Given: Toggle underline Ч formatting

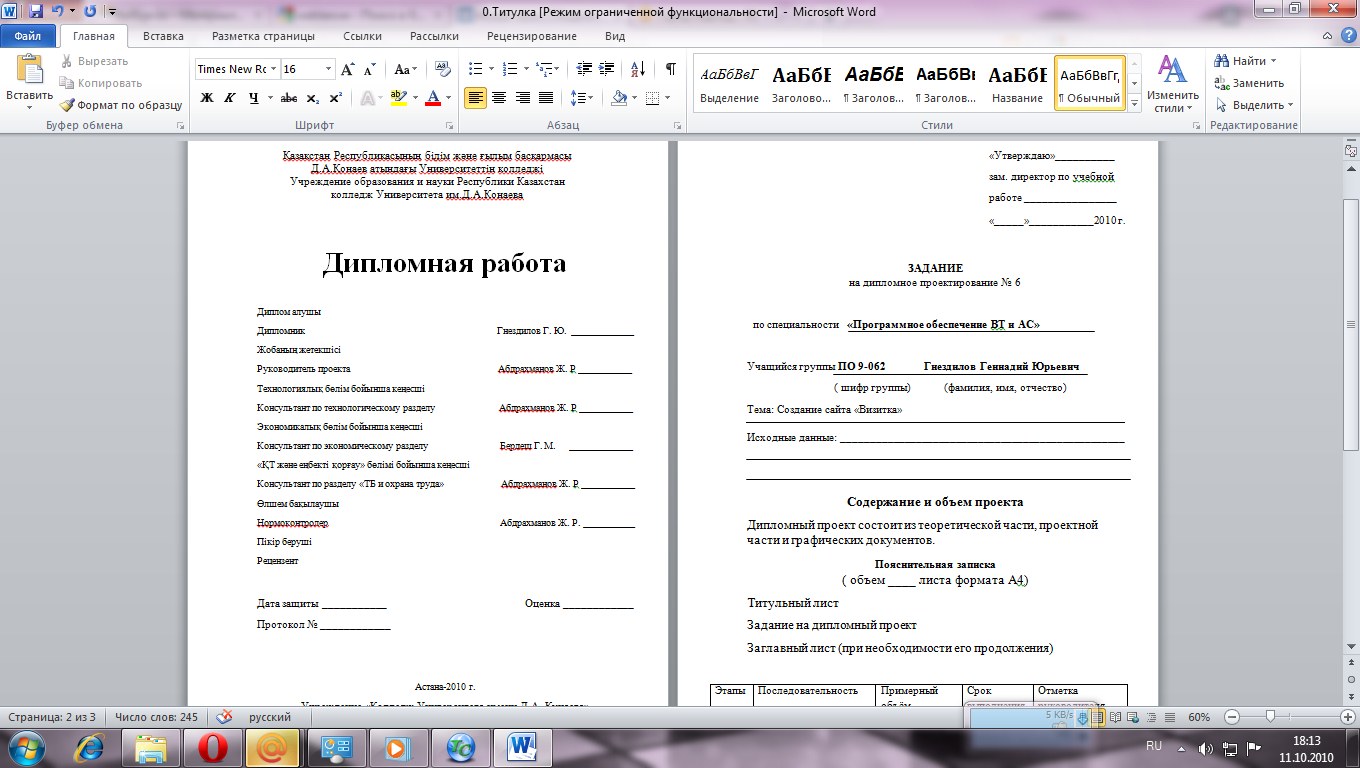Looking at the screenshot, I should point(254,98).
